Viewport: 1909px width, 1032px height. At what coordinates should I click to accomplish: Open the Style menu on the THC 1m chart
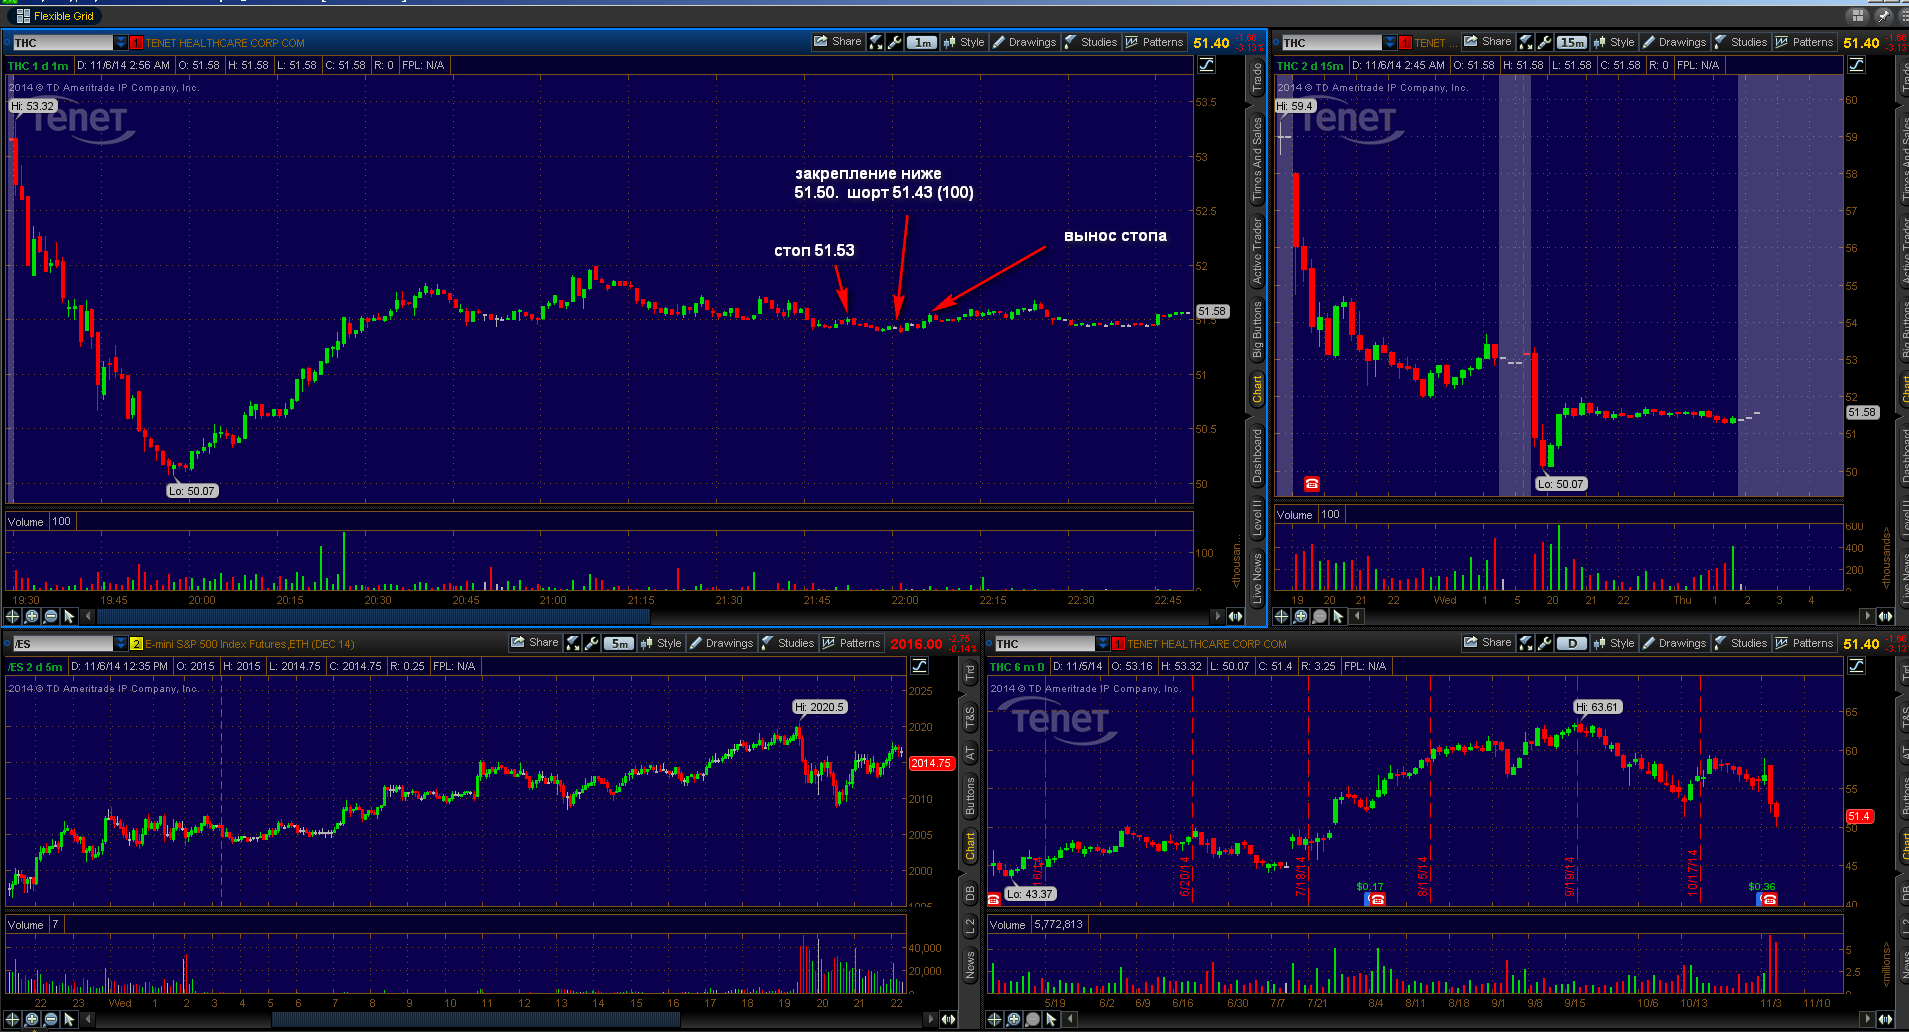point(964,42)
